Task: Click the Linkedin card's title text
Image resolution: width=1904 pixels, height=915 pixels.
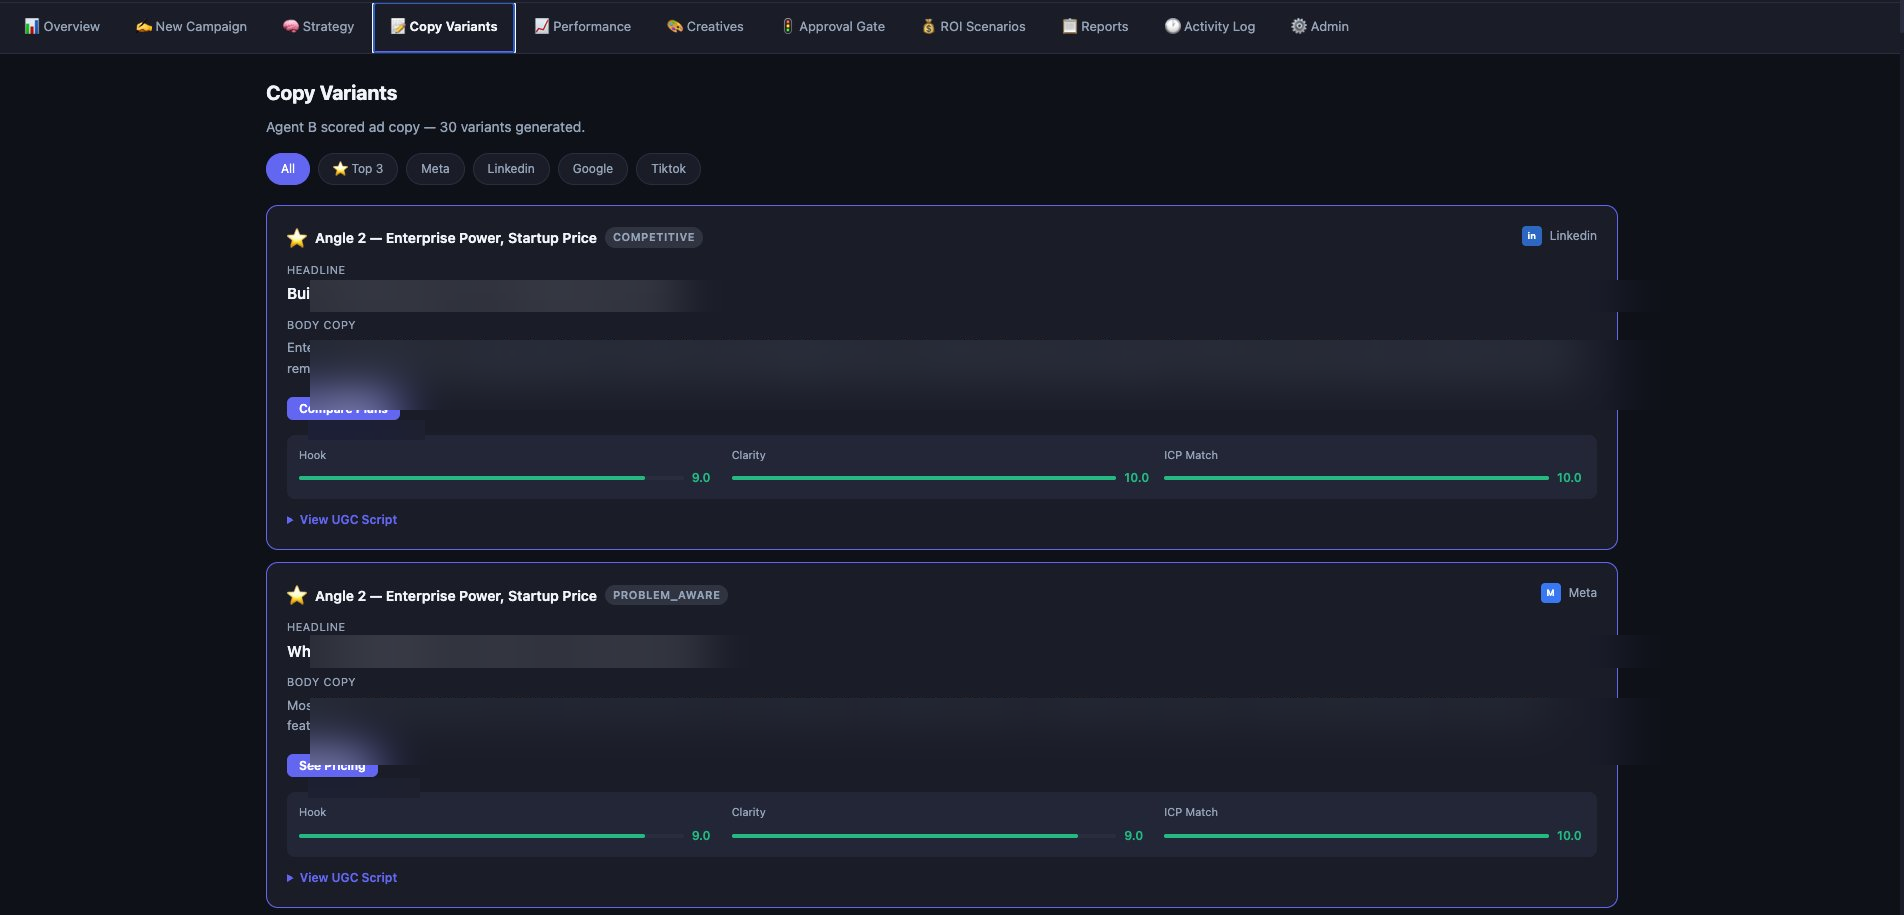Action: click(x=456, y=238)
